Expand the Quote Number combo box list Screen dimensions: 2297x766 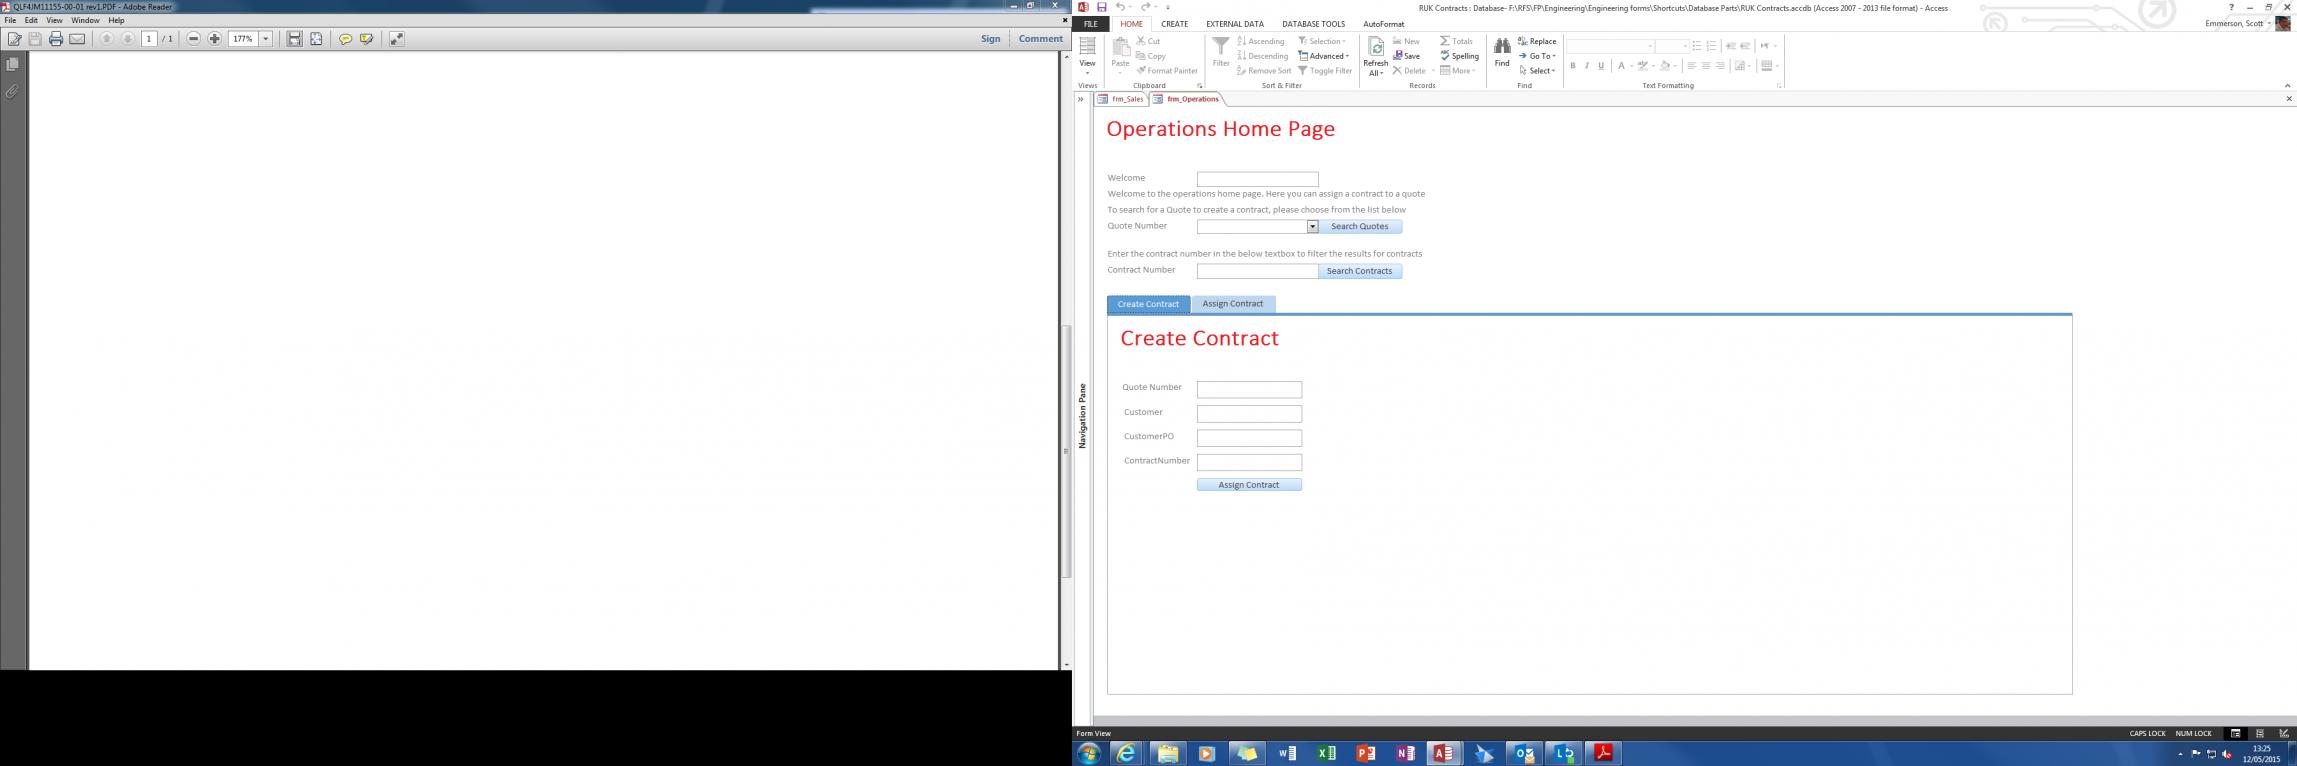click(x=1313, y=227)
